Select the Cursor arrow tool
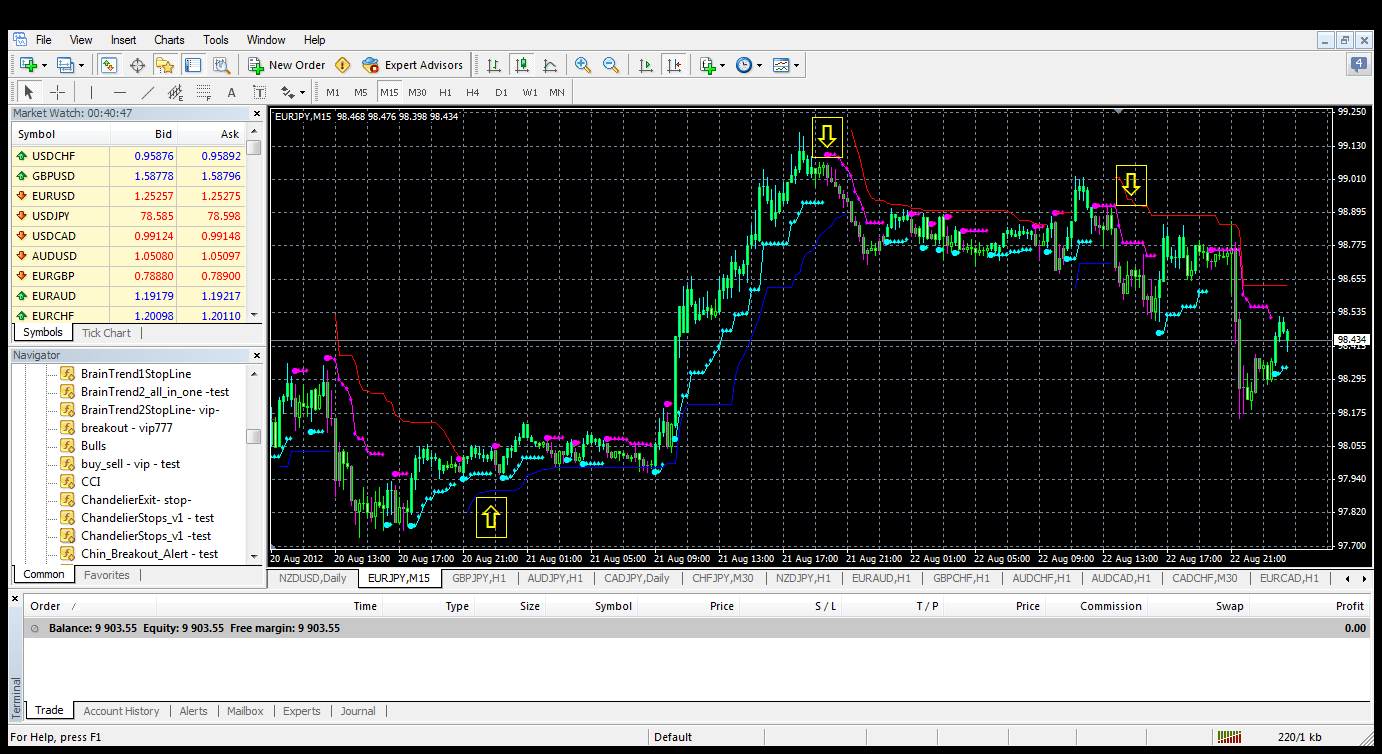The image size is (1382, 754). coord(29,92)
